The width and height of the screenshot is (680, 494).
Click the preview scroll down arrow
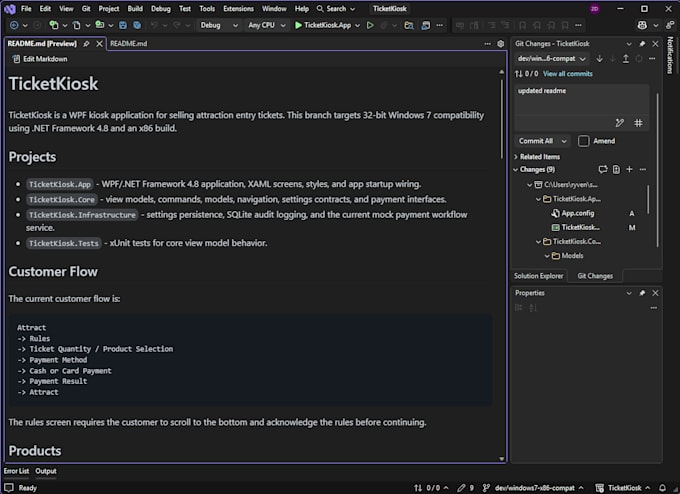(x=502, y=459)
